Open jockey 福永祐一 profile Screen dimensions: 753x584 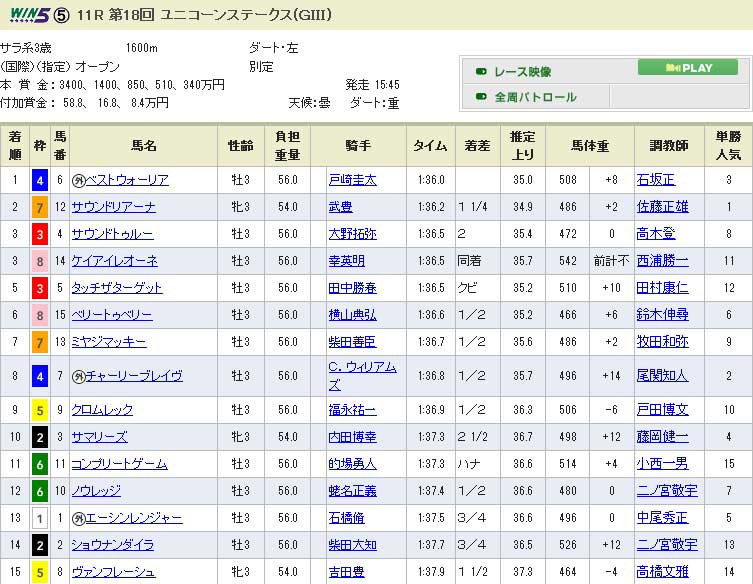(352, 410)
